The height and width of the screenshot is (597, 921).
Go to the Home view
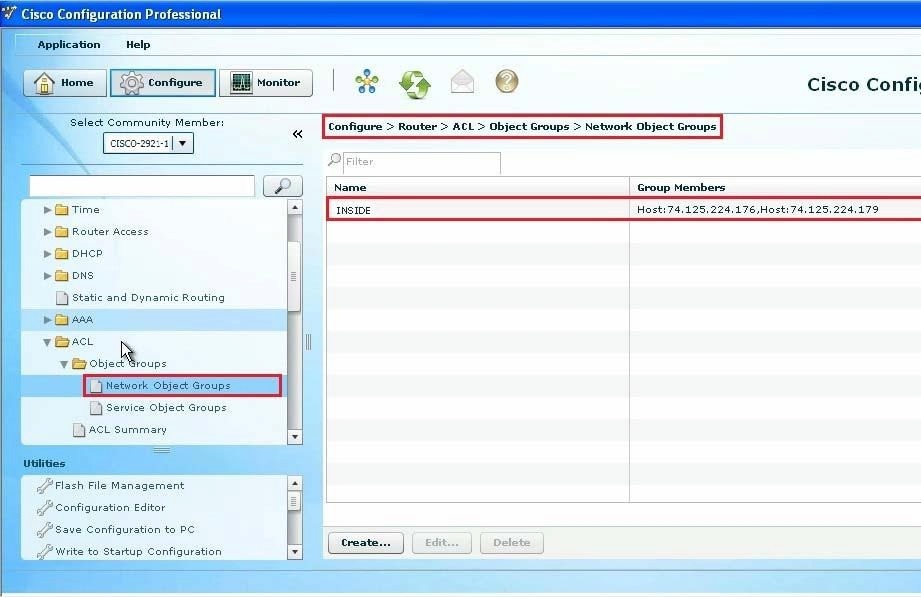click(x=65, y=83)
